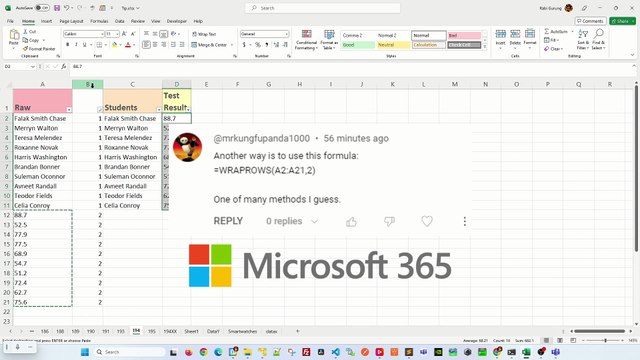640x360 pixels.
Task: Apply bold formatting
Action: point(68,44)
